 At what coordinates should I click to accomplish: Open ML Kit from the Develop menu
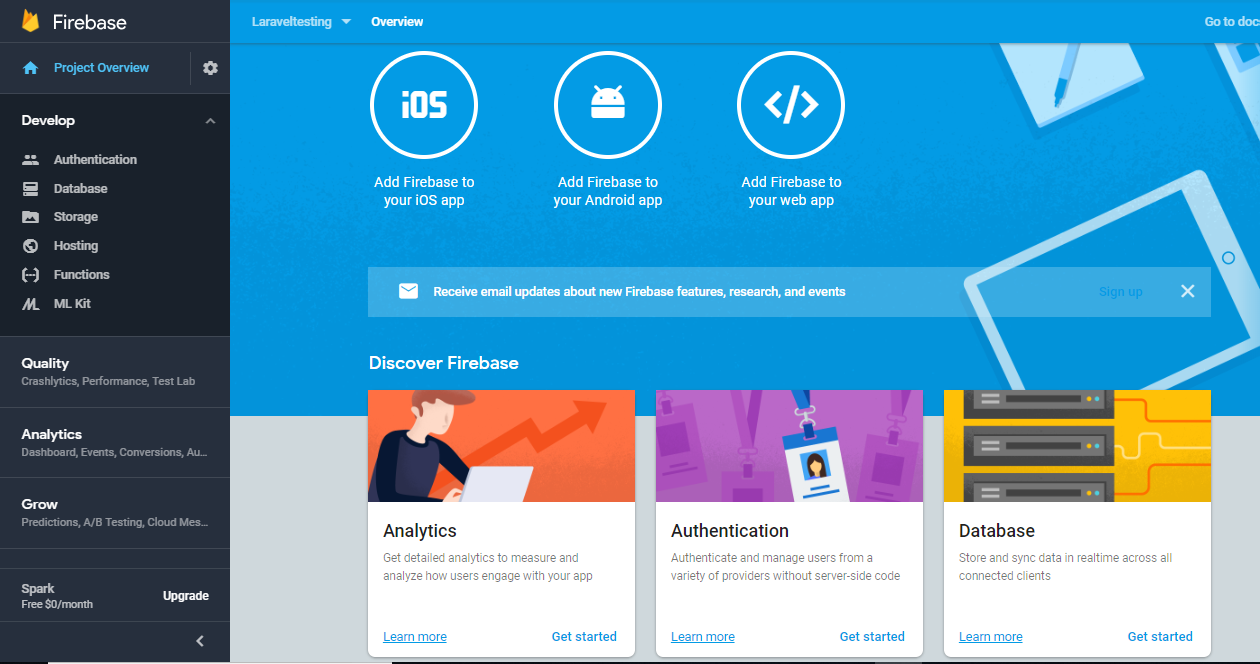pos(72,304)
